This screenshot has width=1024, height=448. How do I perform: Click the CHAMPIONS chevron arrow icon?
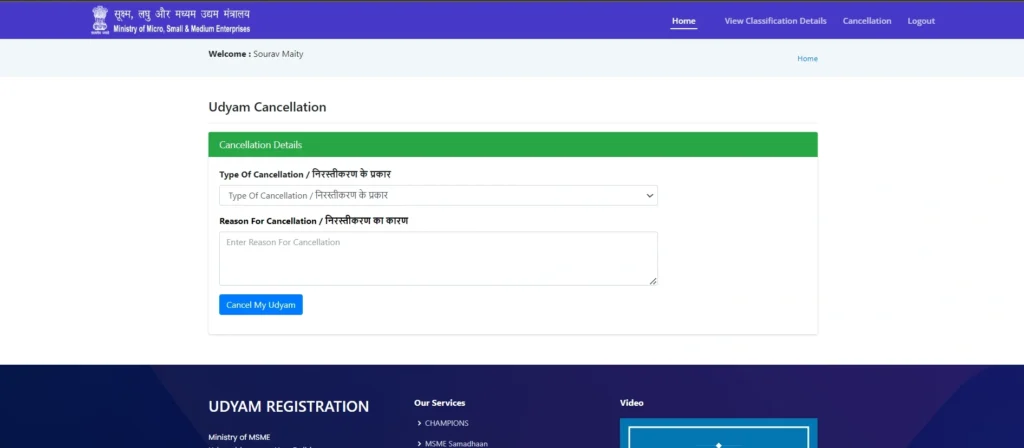point(419,423)
